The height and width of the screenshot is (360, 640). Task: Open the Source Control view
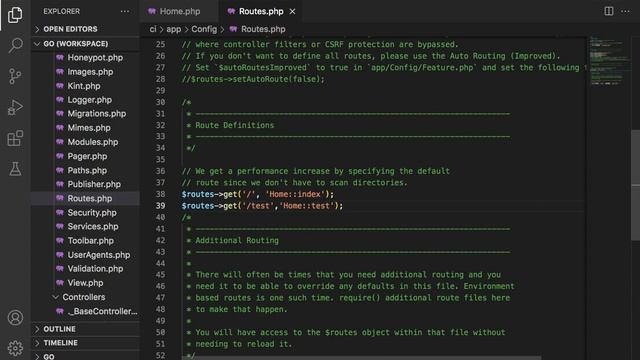[x=15, y=76]
